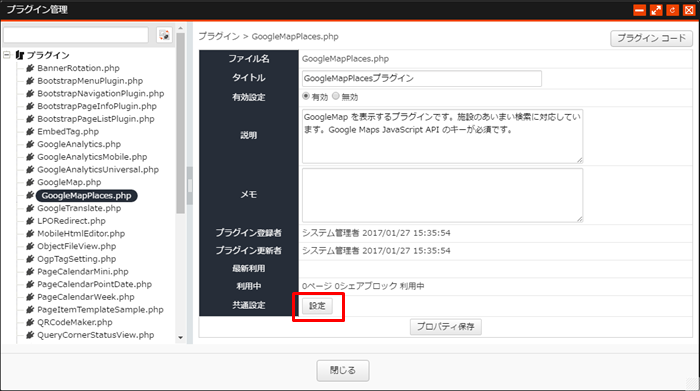Click the 0ページ 0シェアブロック 利用中 text
This screenshot has width=700, height=391.
click(363, 286)
